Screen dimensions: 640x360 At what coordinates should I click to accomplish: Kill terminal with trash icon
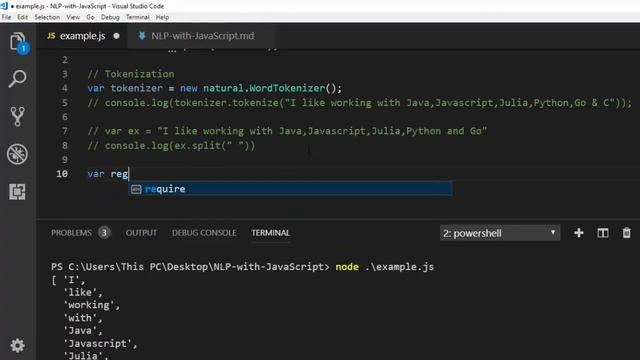pos(626,233)
